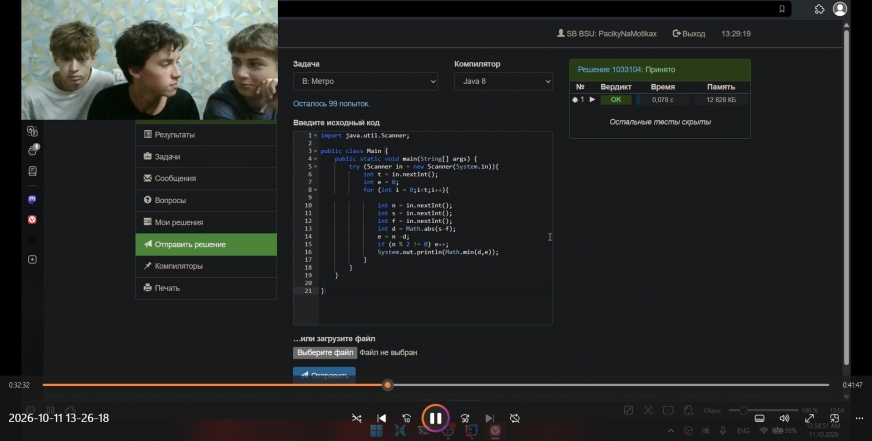Open the Компилятор dropdown (Java 8)
872x441 pixels.
pos(503,81)
